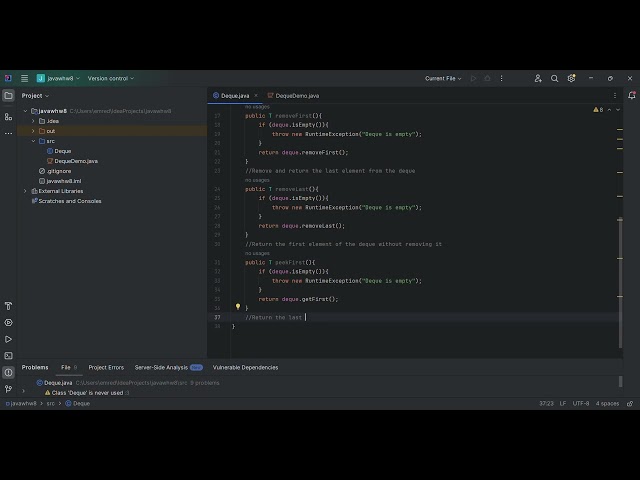
Task: Open the Current File run configuration dropdown
Action: pos(443,78)
